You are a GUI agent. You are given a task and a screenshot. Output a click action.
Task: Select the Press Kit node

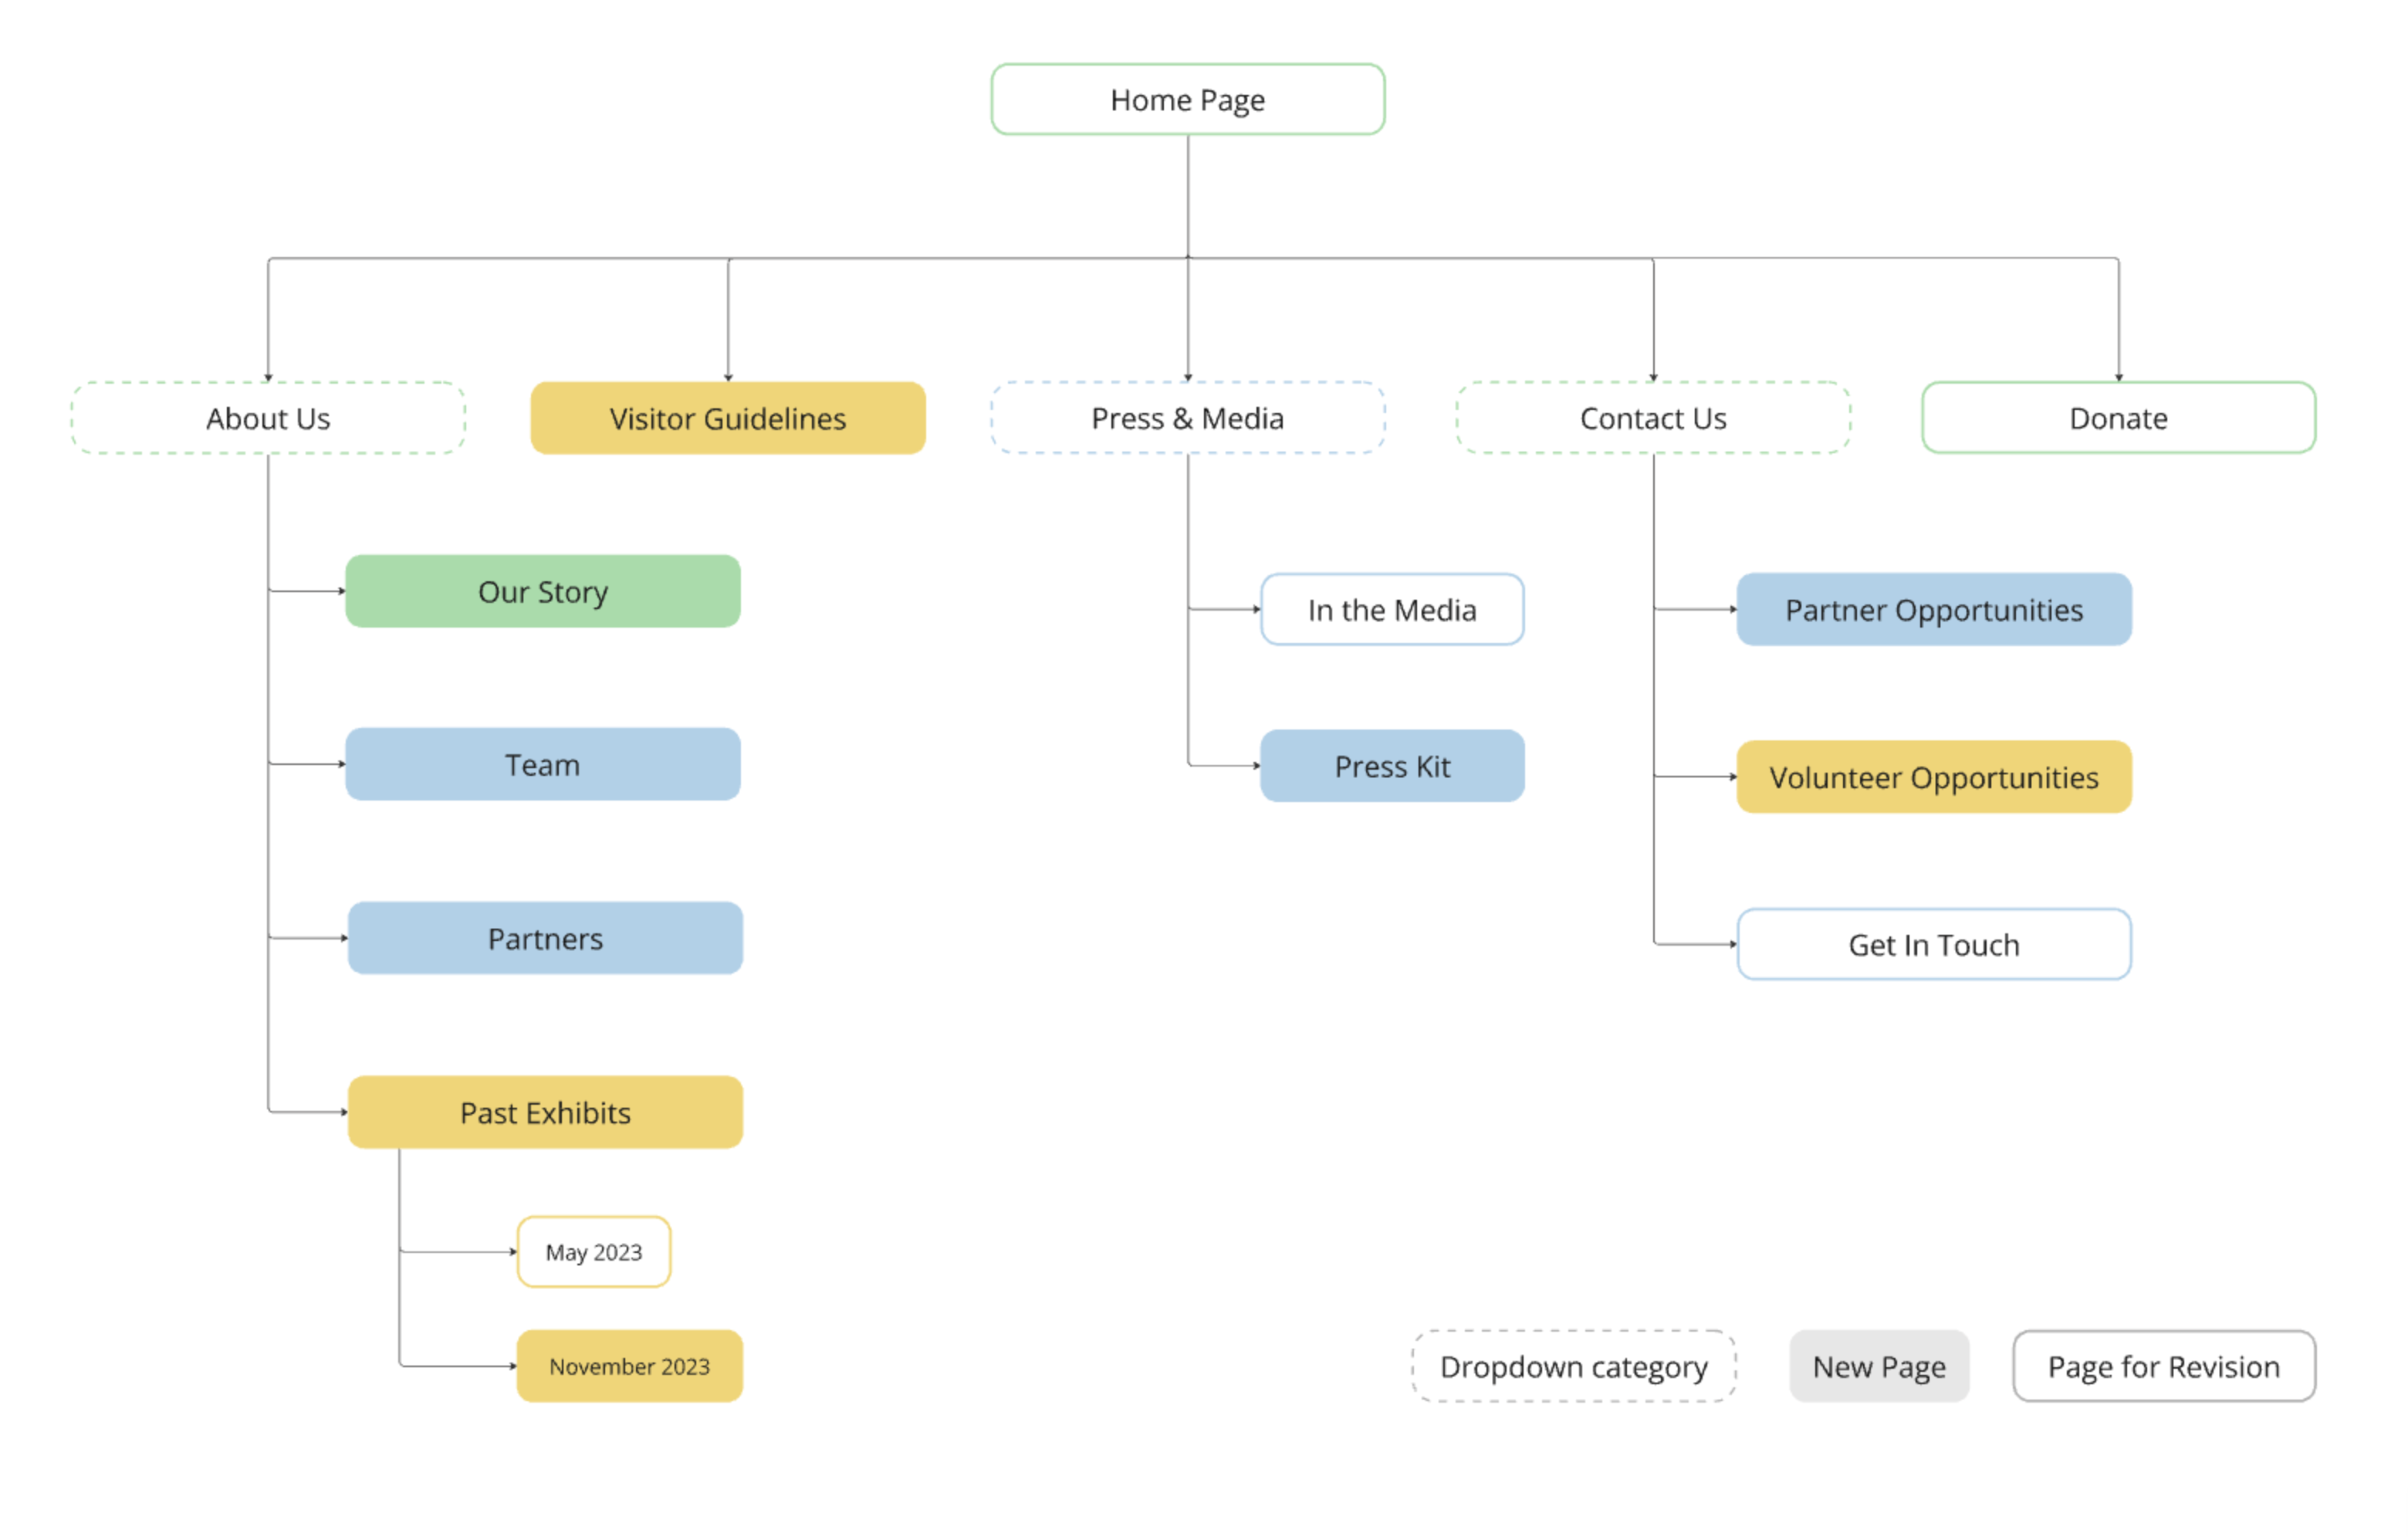pos(1391,766)
